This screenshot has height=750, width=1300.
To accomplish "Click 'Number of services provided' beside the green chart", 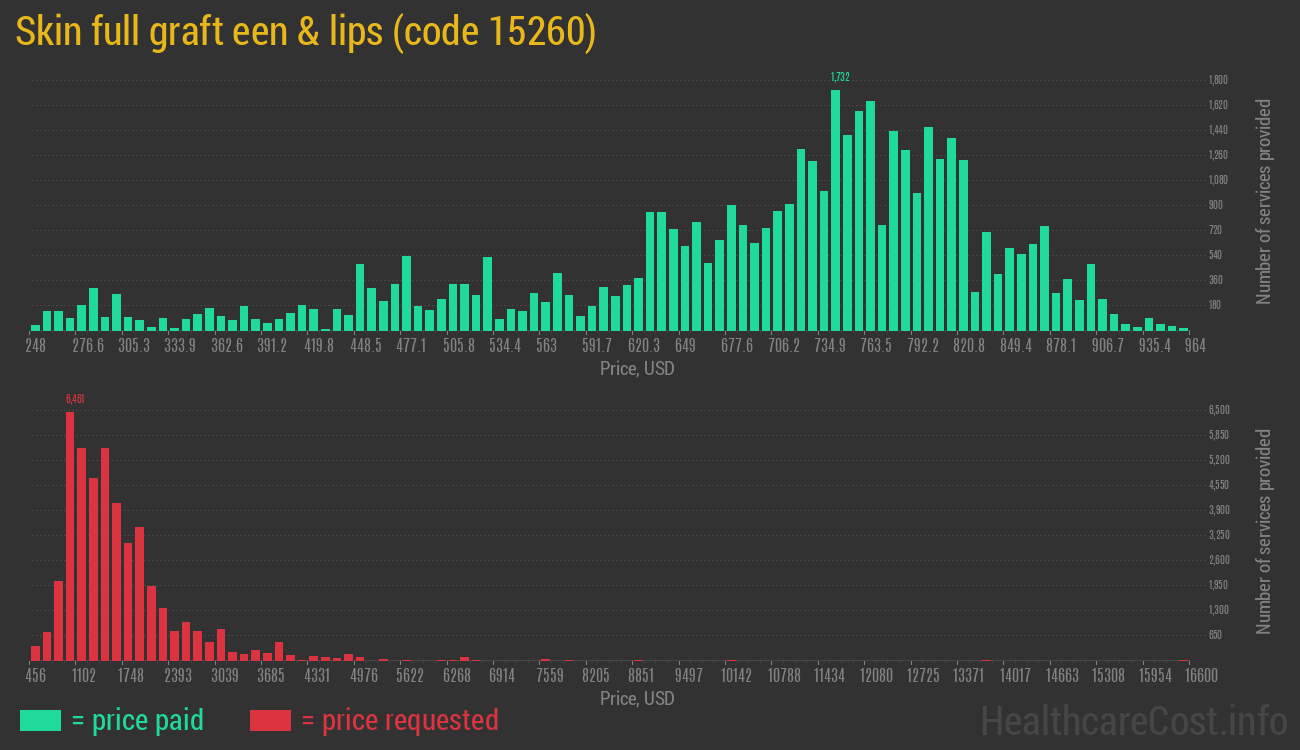I will [1264, 201].
